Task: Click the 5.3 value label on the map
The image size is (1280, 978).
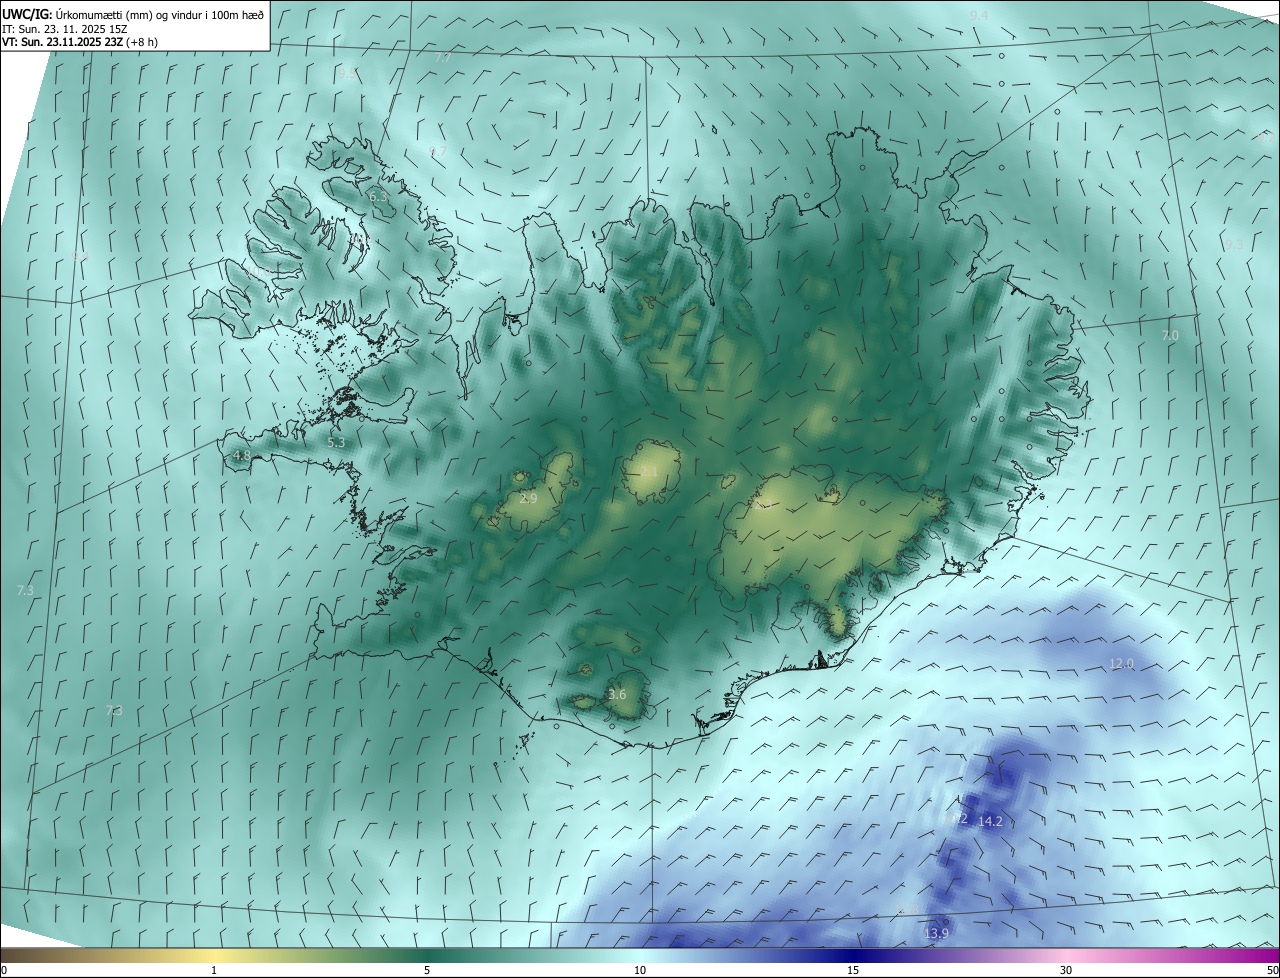Action: click(336, 442)
